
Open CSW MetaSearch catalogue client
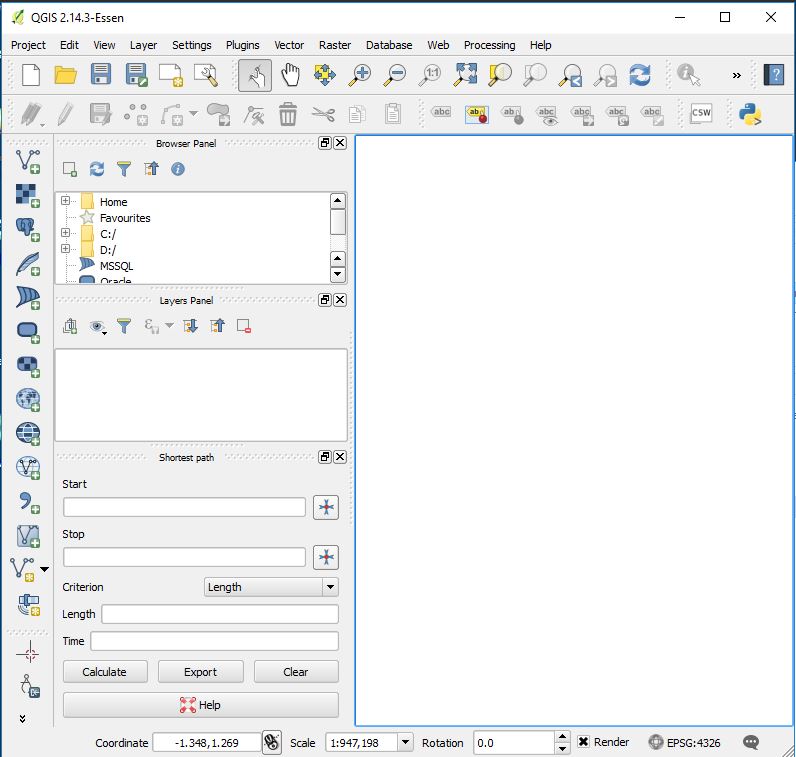(x=701, y=113)
